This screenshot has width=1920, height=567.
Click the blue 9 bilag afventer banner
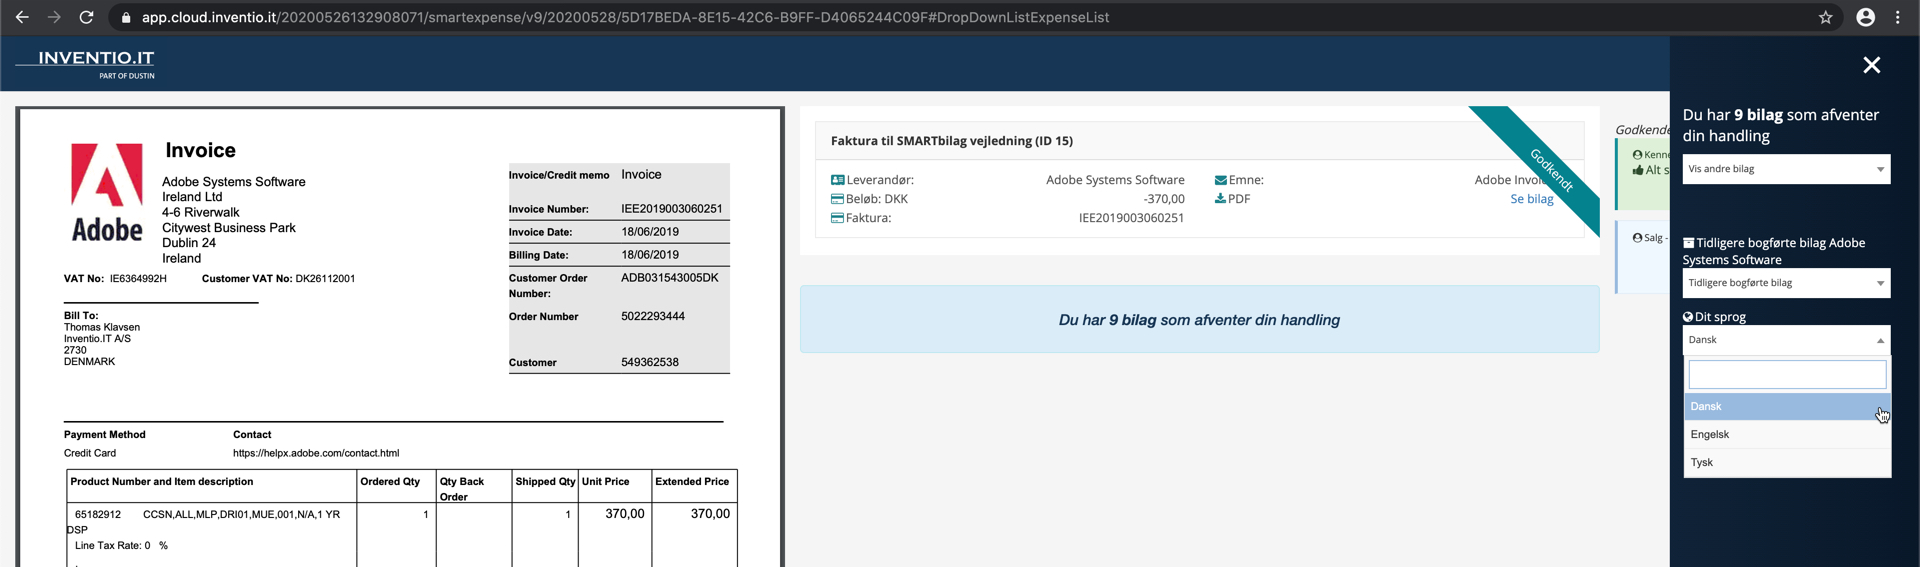click(1199, 320)
